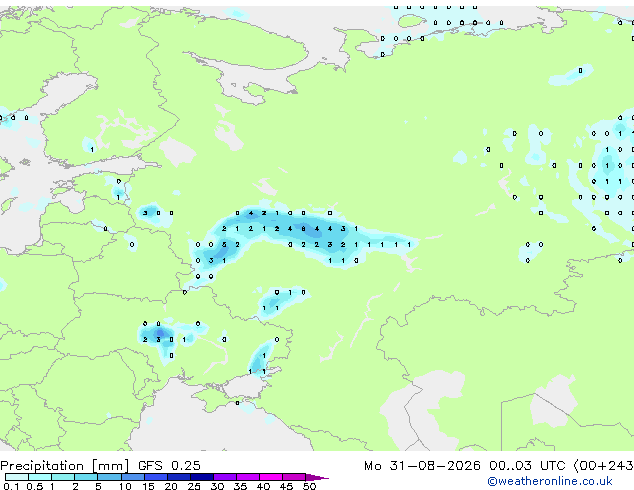The width and height of the screenshot is (634, 490).
Task: Pick the 15–20 mm legend swatch
Action: 155,477
